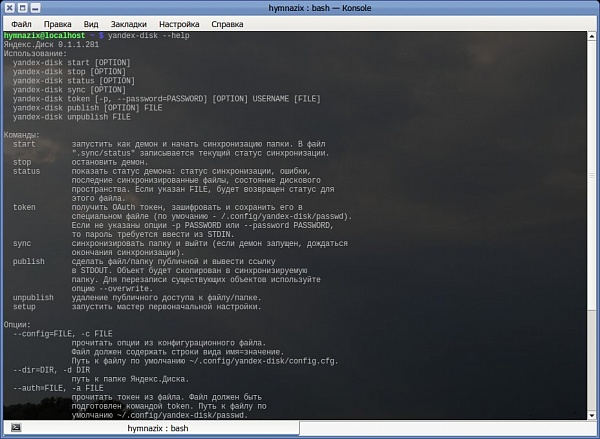Image resolution: width=600 pixels, height=439 pixels.
Task: Click the 'publish' command name in the commands list
Action: (29, 262)
